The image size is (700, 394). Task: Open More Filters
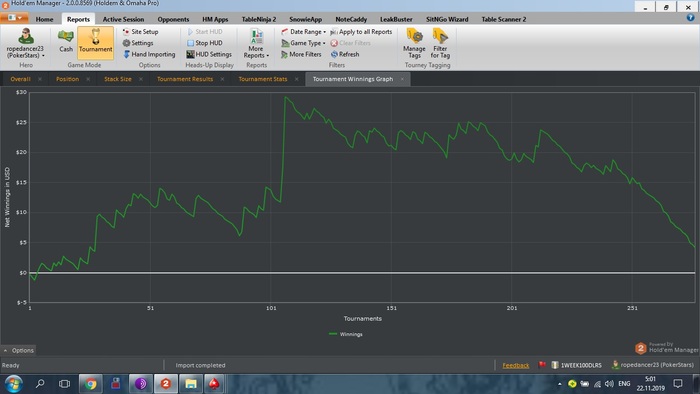coord(301,54)
